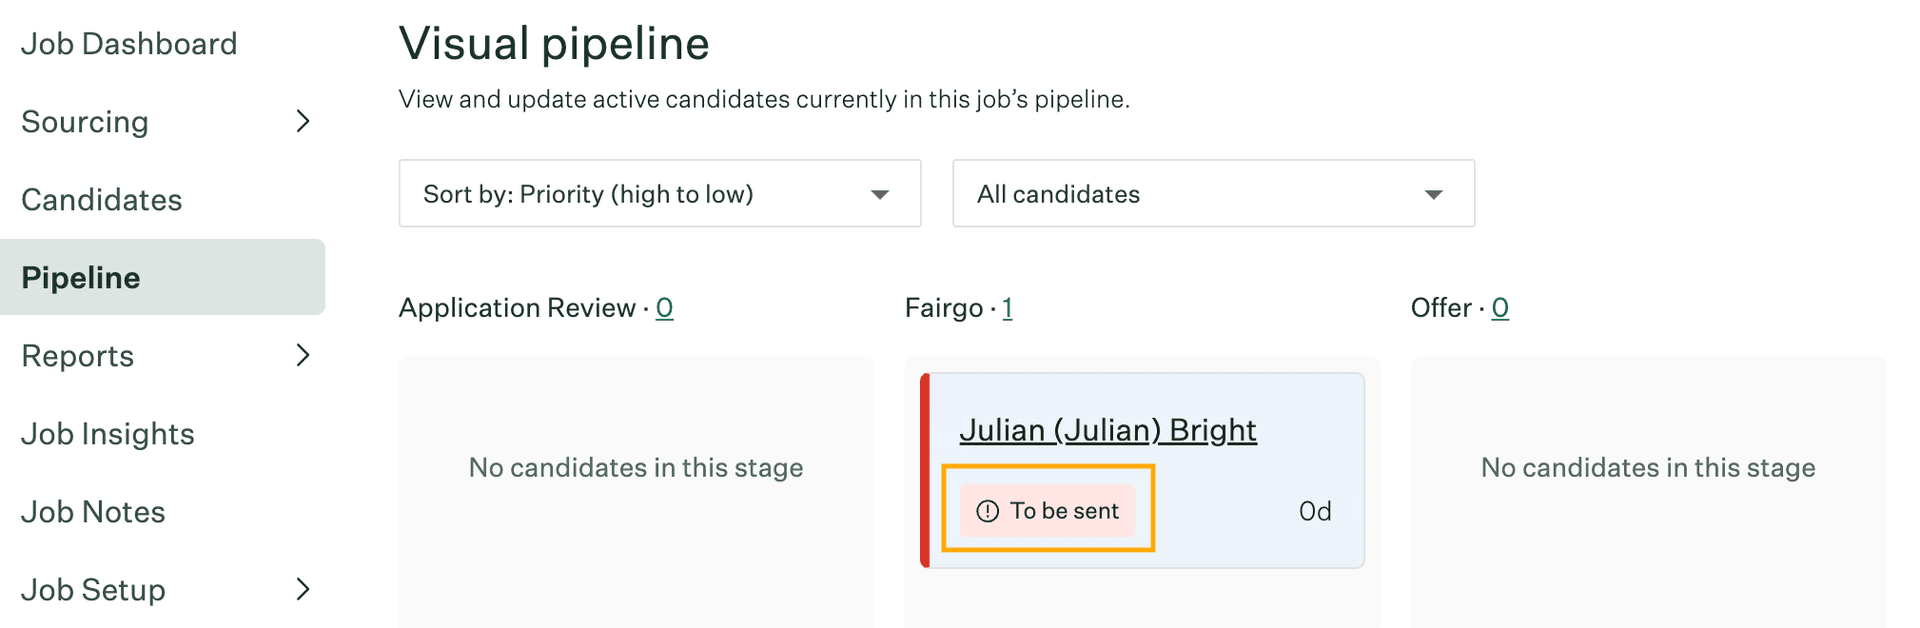This screenshot has width=1920, height=628.
Task: Click the To be sent status badge
Action: [1048, 511]
